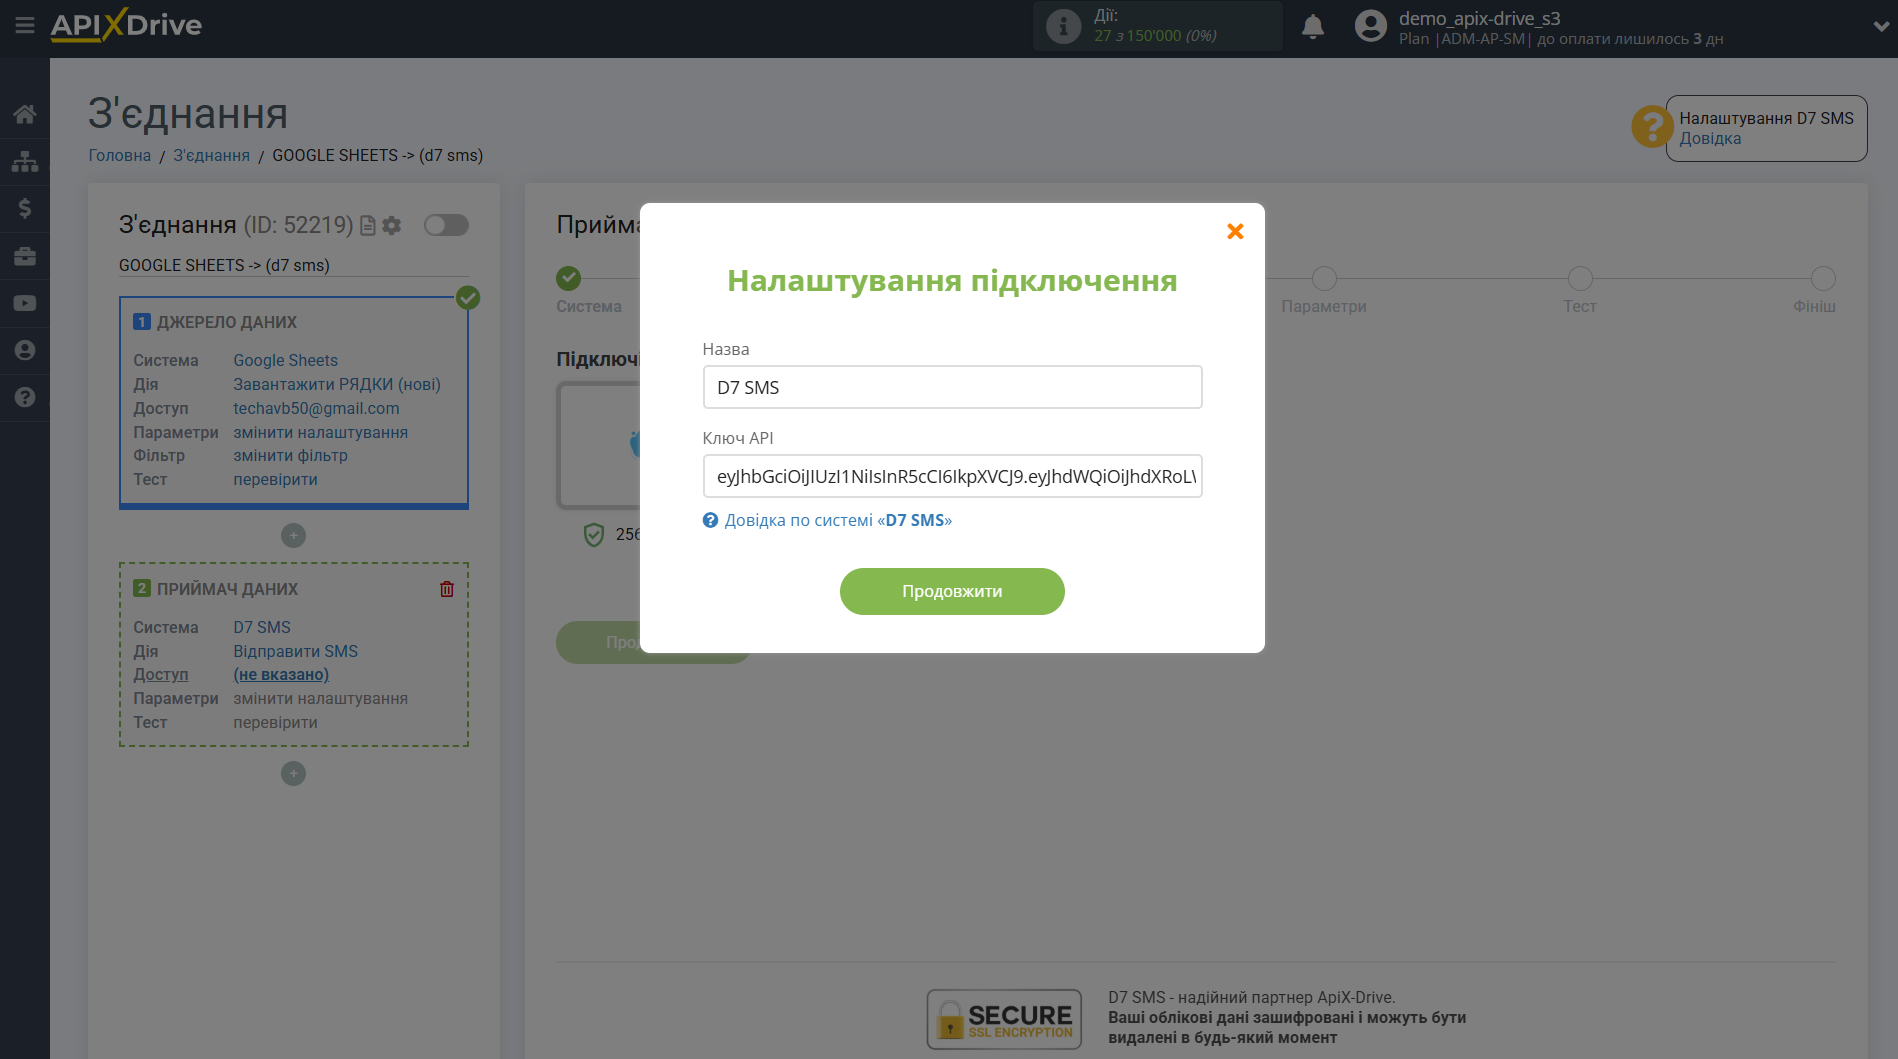Open З'єднання breadcrumb link
The image size is (1898, 1059).
point(211,155)
